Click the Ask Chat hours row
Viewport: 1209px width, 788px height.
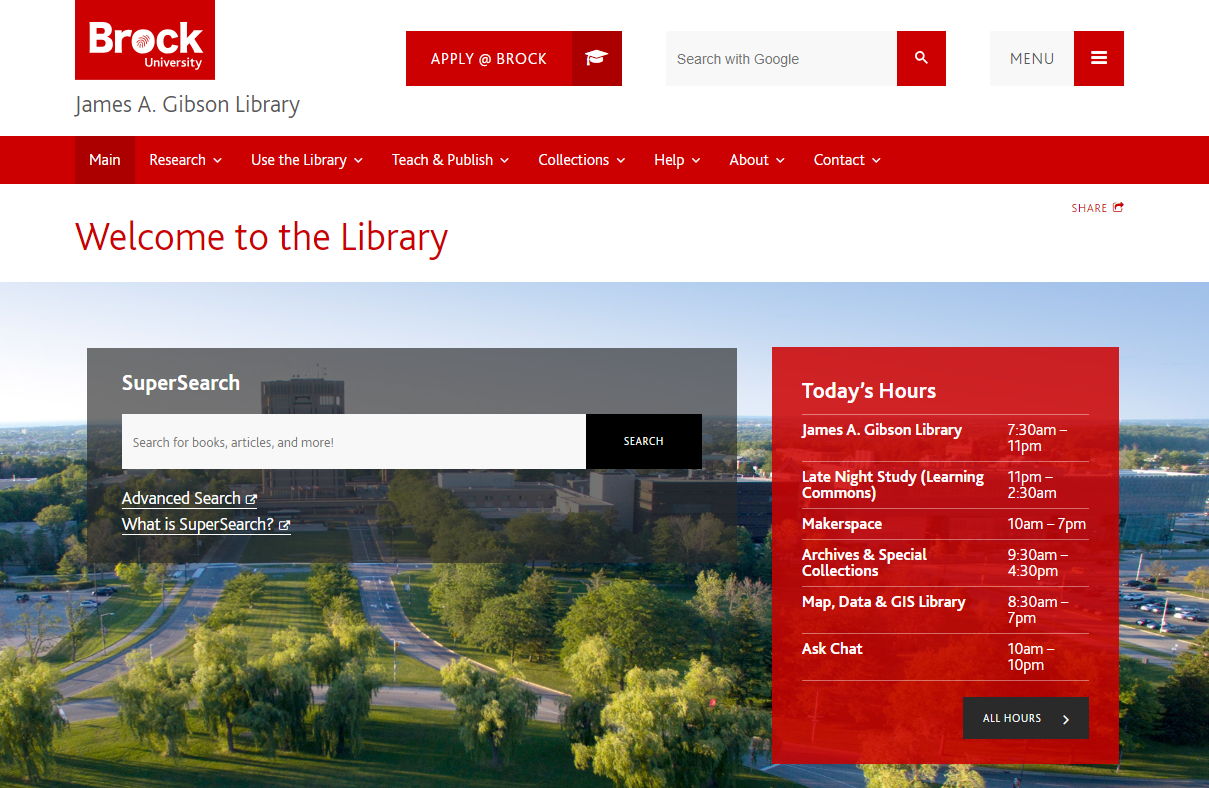(x=945, y=657)
